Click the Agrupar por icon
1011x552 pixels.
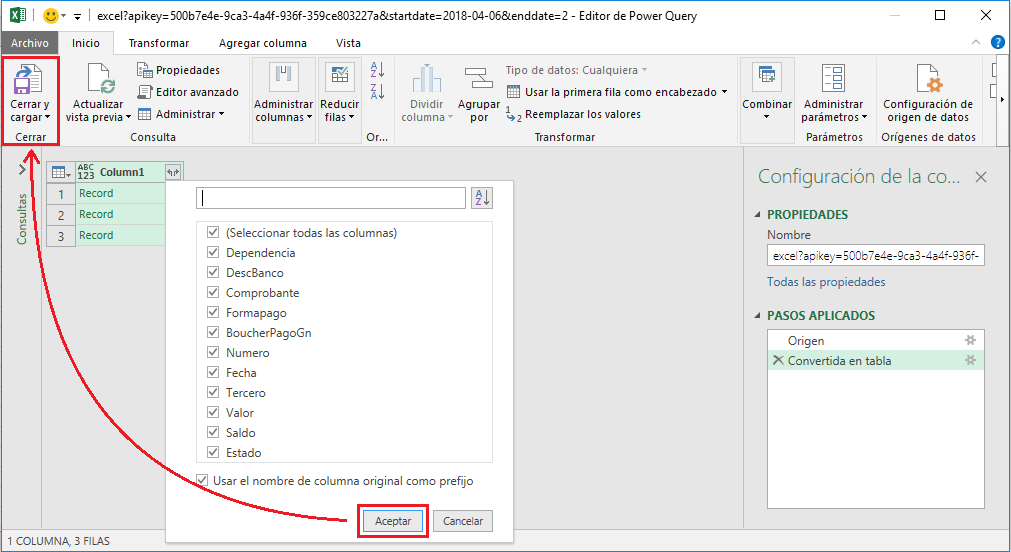pyautogui.click(x=478, y=79)
